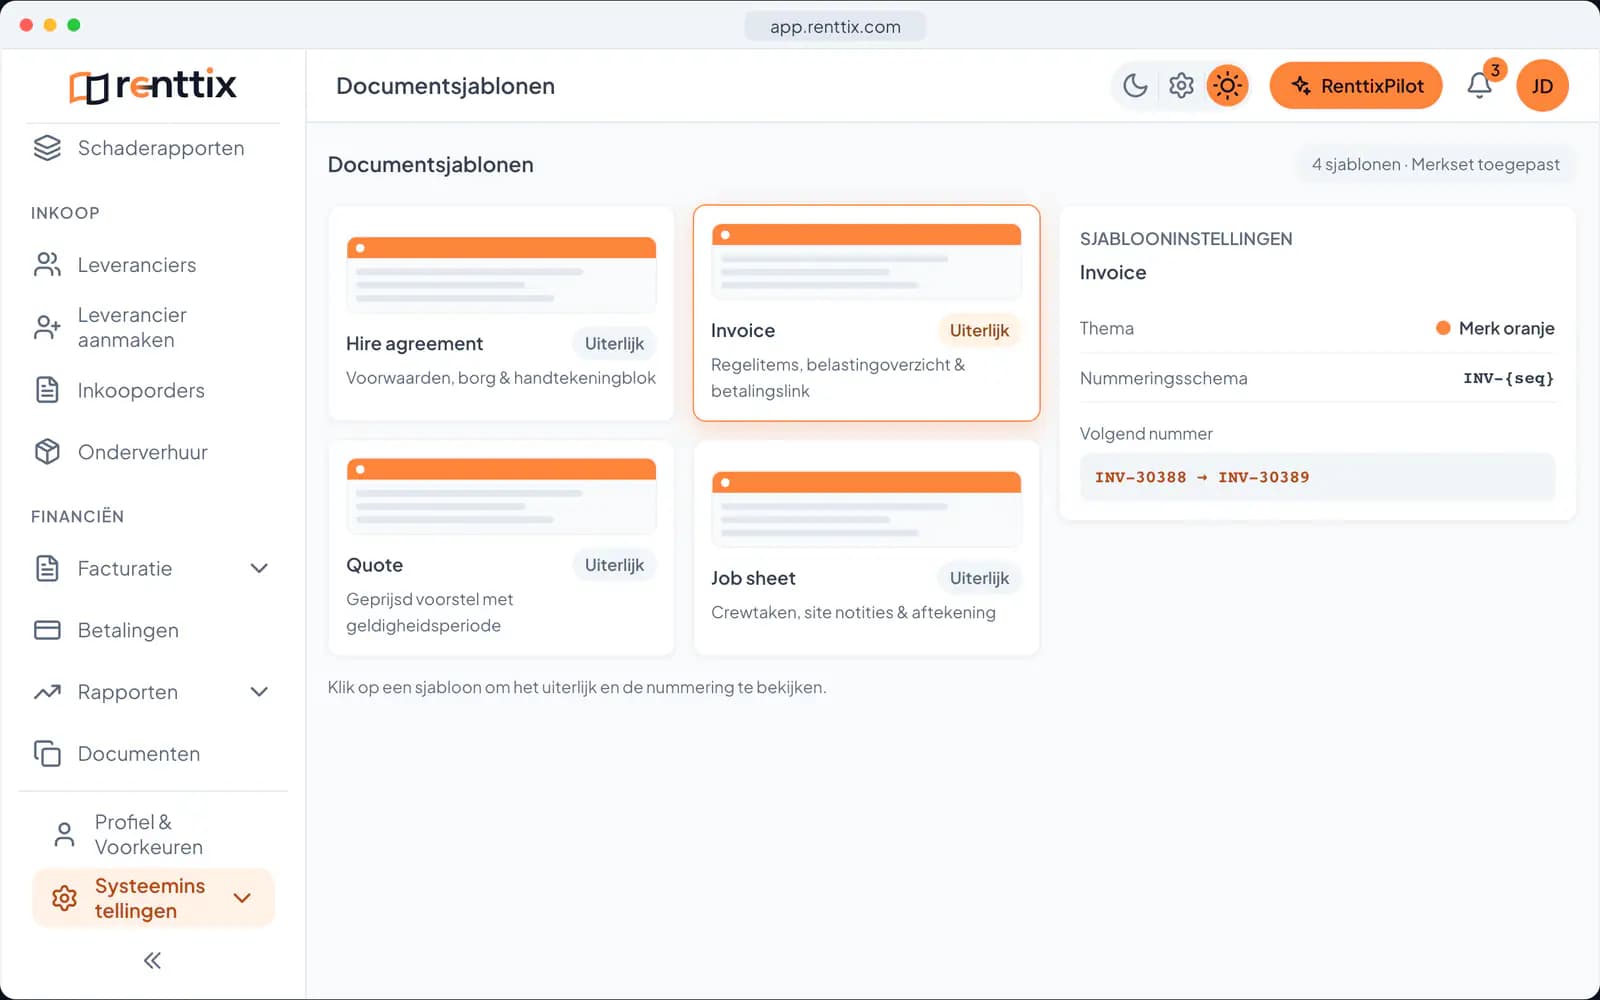Collapse the Systeeminstellingen chevron

242,898
